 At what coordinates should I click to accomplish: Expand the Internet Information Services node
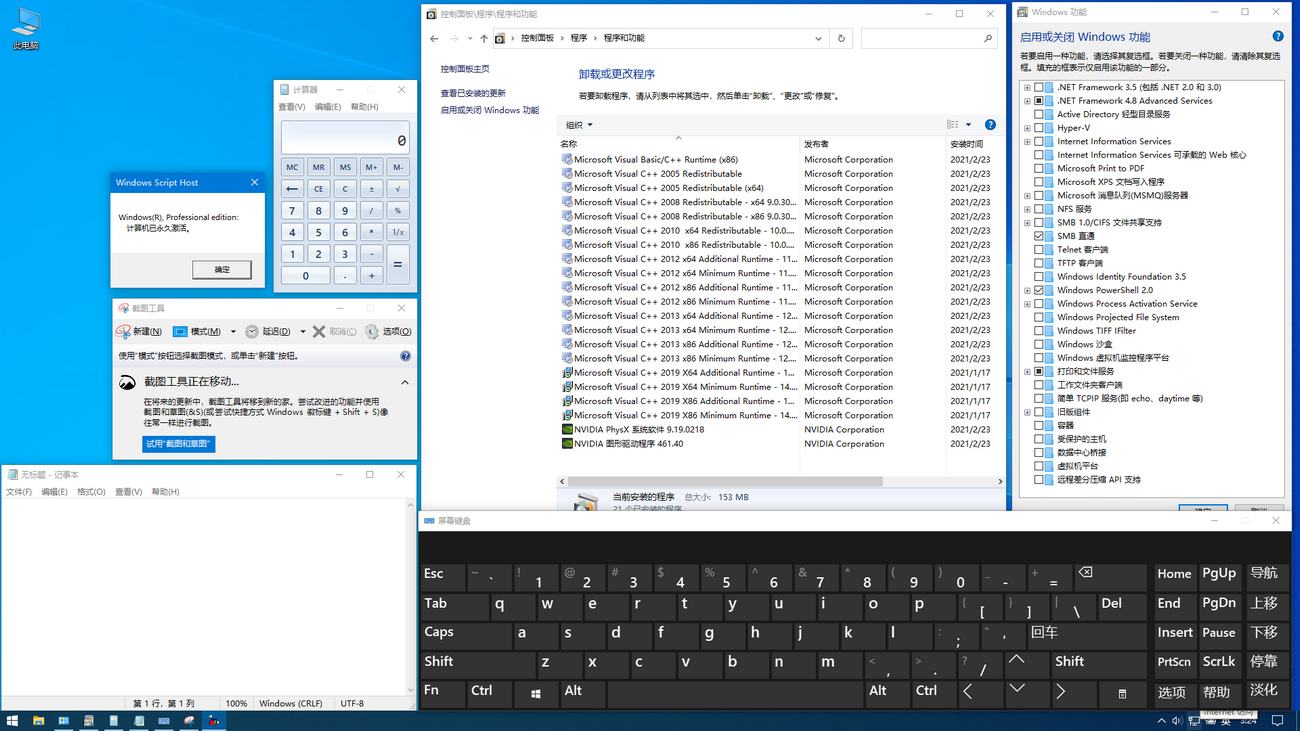(x=1027, y=142)
